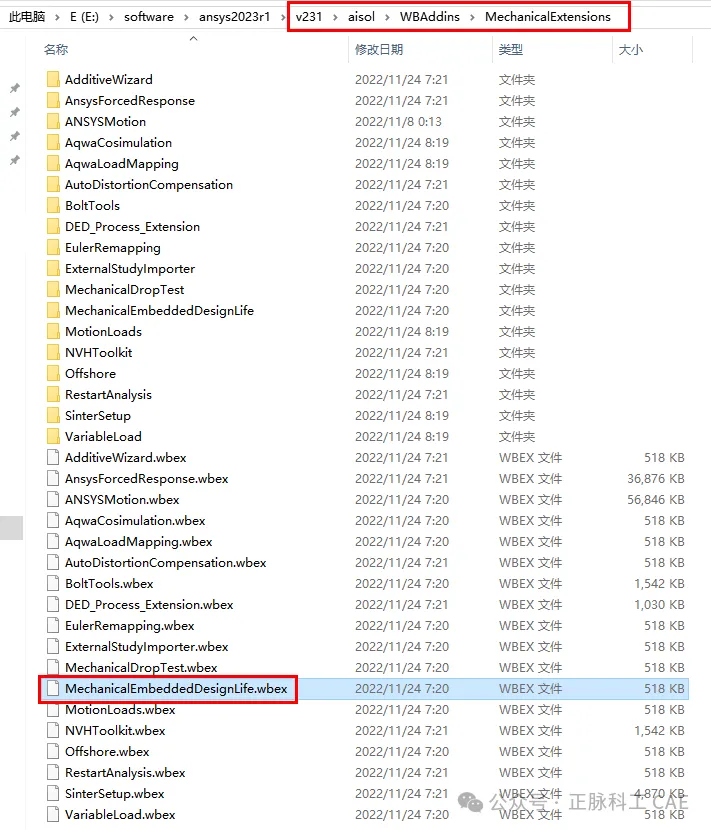Select the AdditiveWizard.wbex file icon
711x830 pixels.
[x=53, y=457]
